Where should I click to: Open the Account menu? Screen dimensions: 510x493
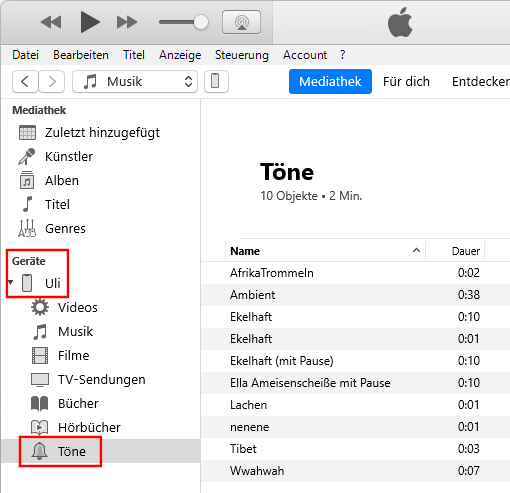pos(305,55)
